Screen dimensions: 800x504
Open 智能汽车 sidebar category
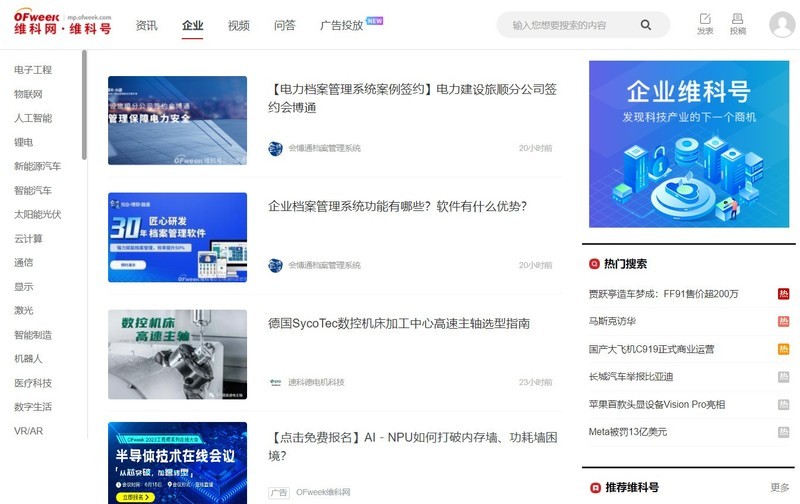coord(33,191)
